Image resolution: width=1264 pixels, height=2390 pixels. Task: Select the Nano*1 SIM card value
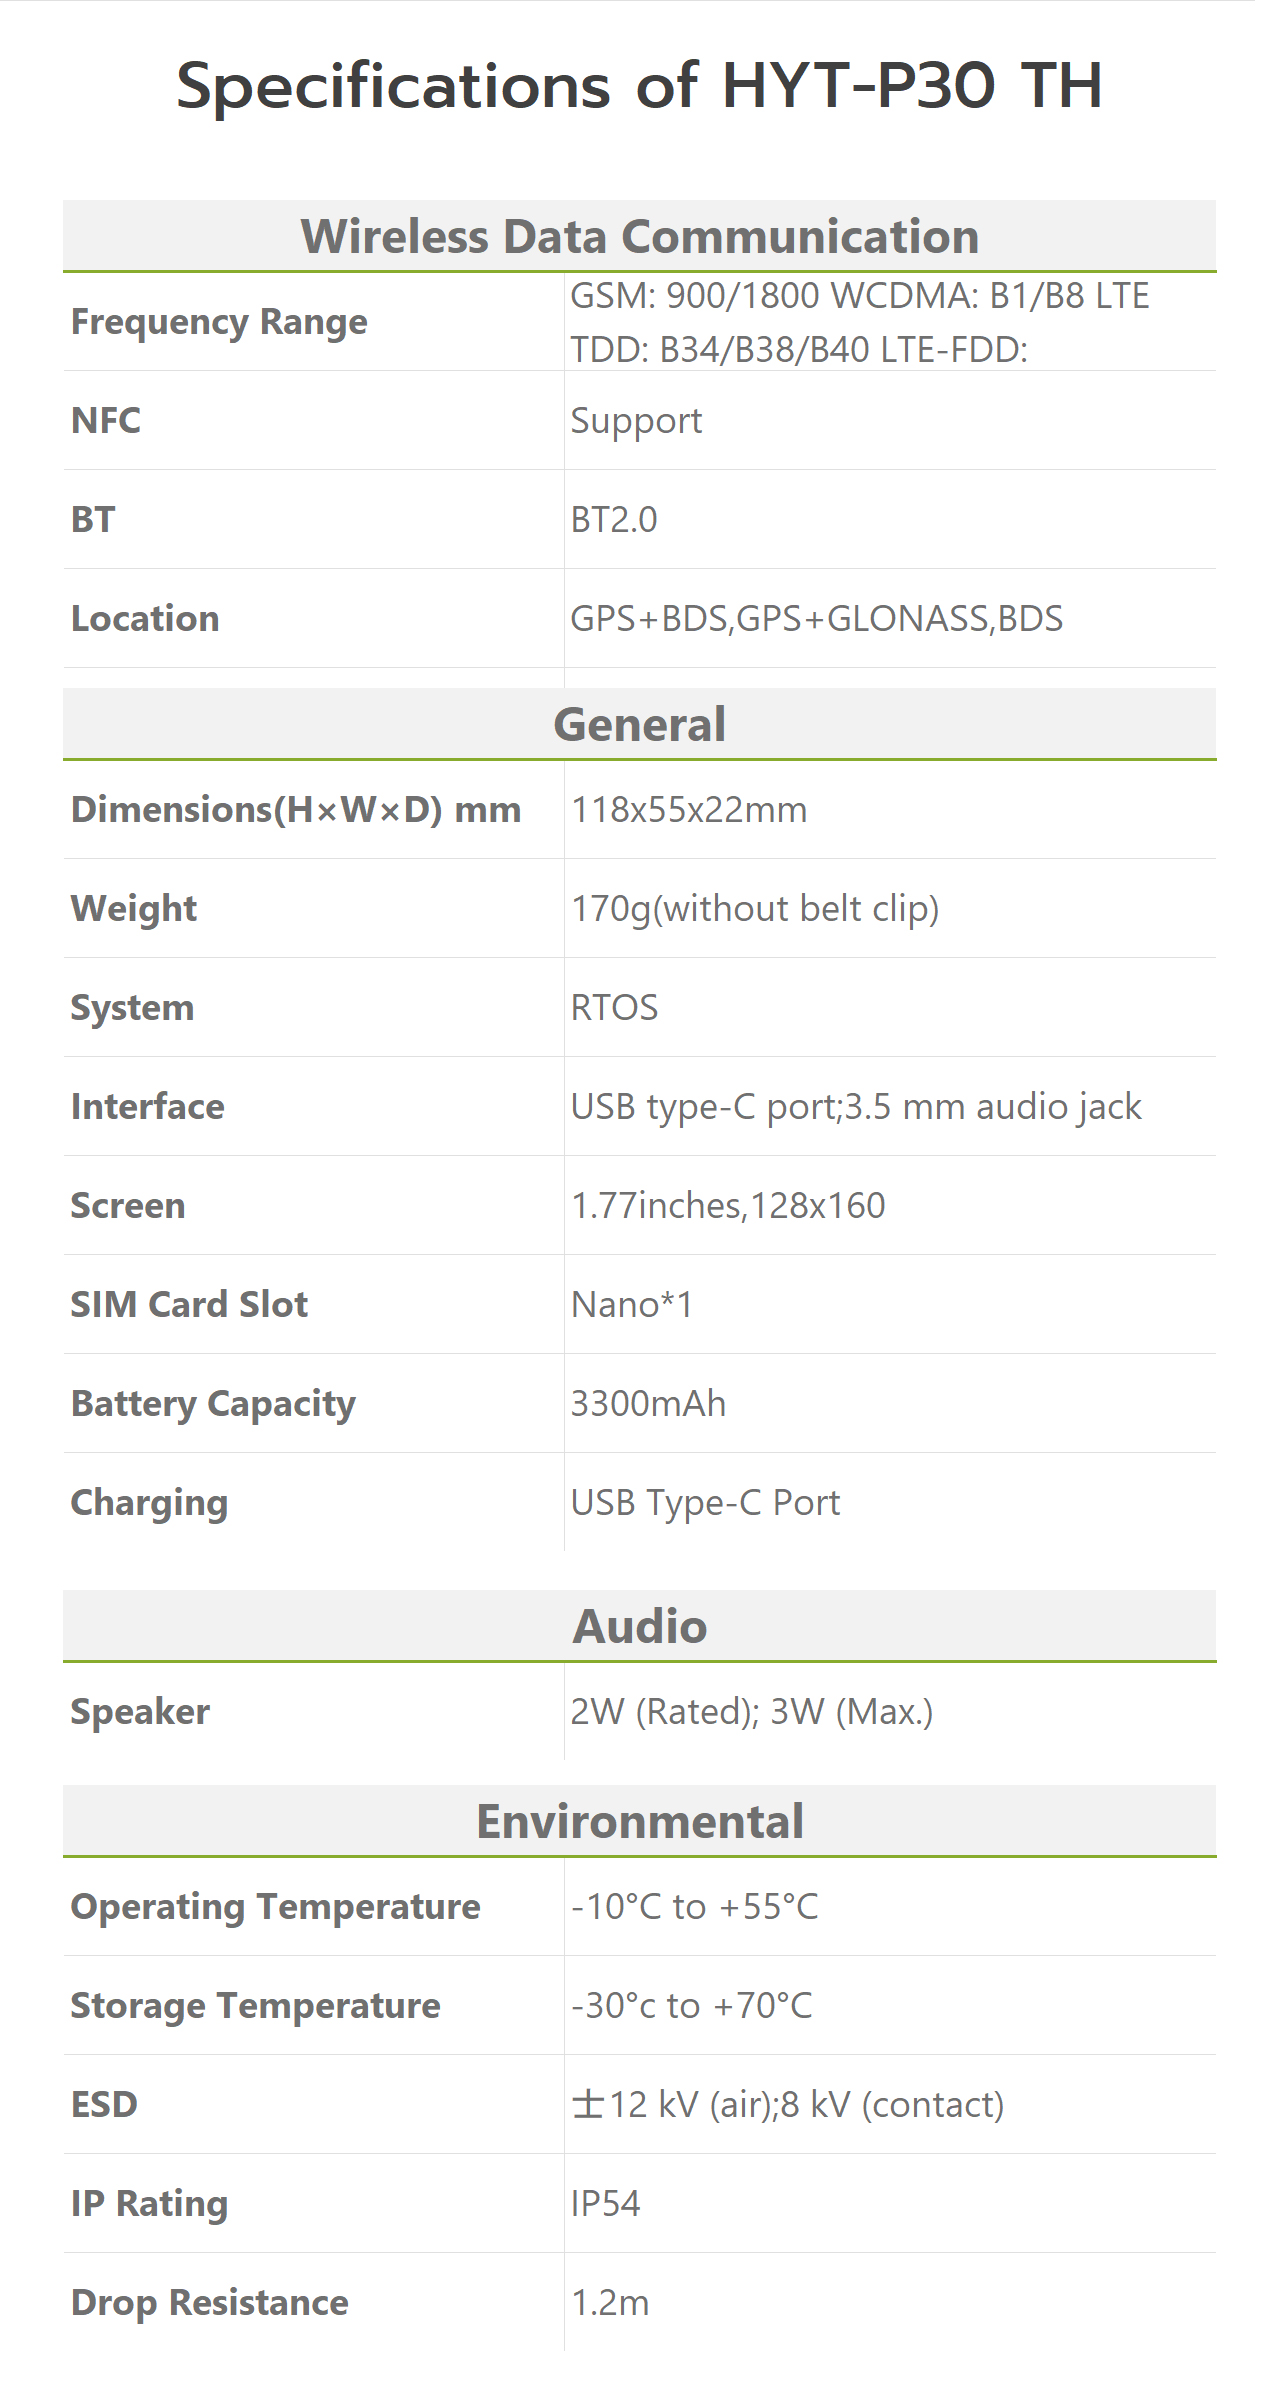point(631,1305)
